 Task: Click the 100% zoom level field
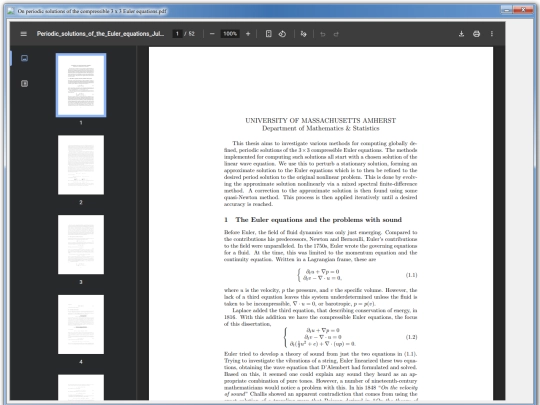230,34
